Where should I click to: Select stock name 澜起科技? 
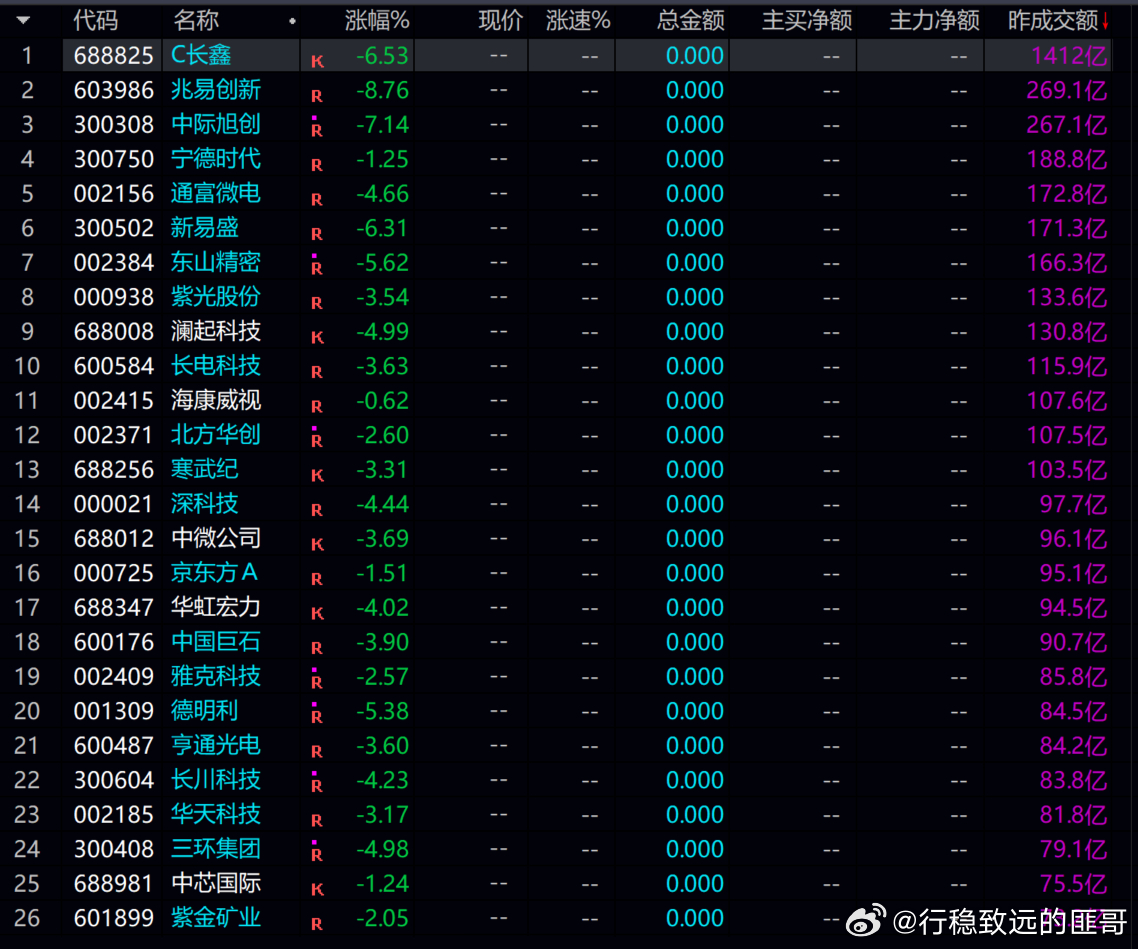coord(216,331)
